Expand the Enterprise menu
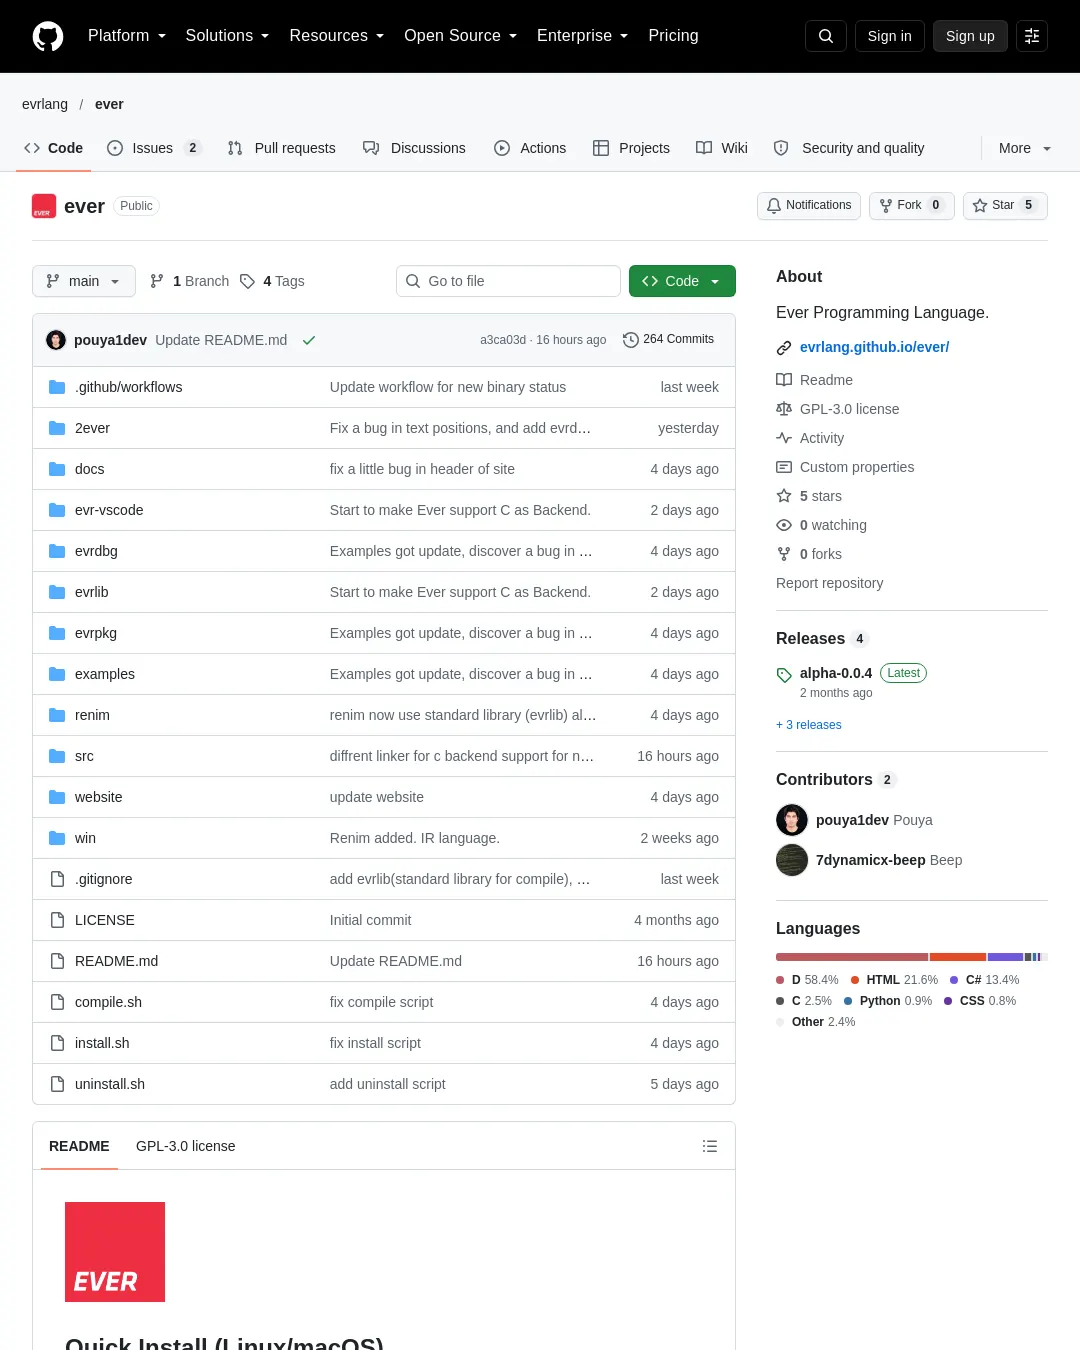Image resolution: width=1080 pixels, height=1350 pixels. (582, 36)
